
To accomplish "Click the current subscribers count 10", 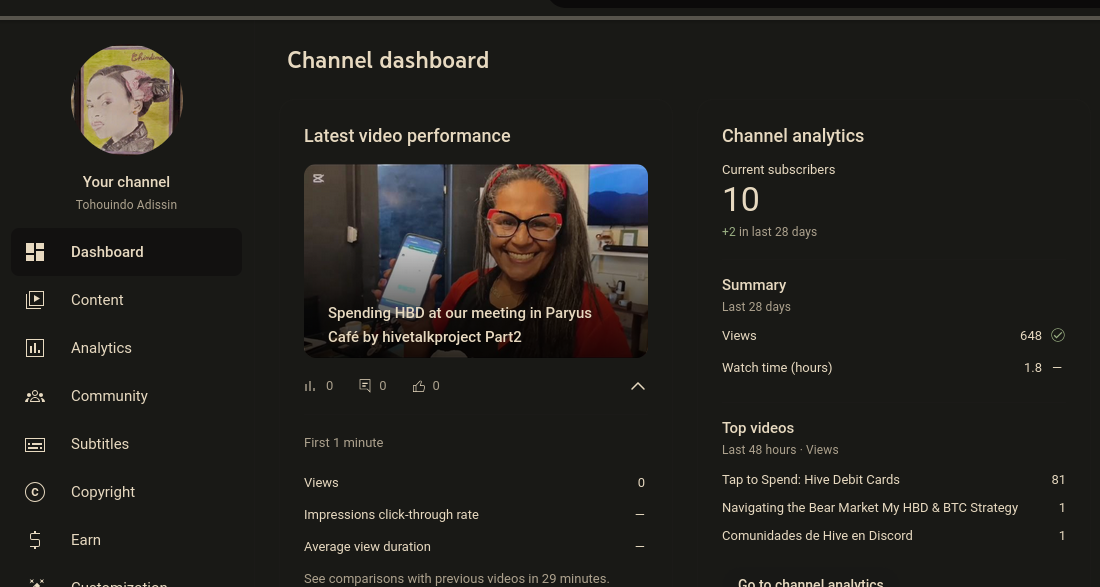I will (741, 200).
